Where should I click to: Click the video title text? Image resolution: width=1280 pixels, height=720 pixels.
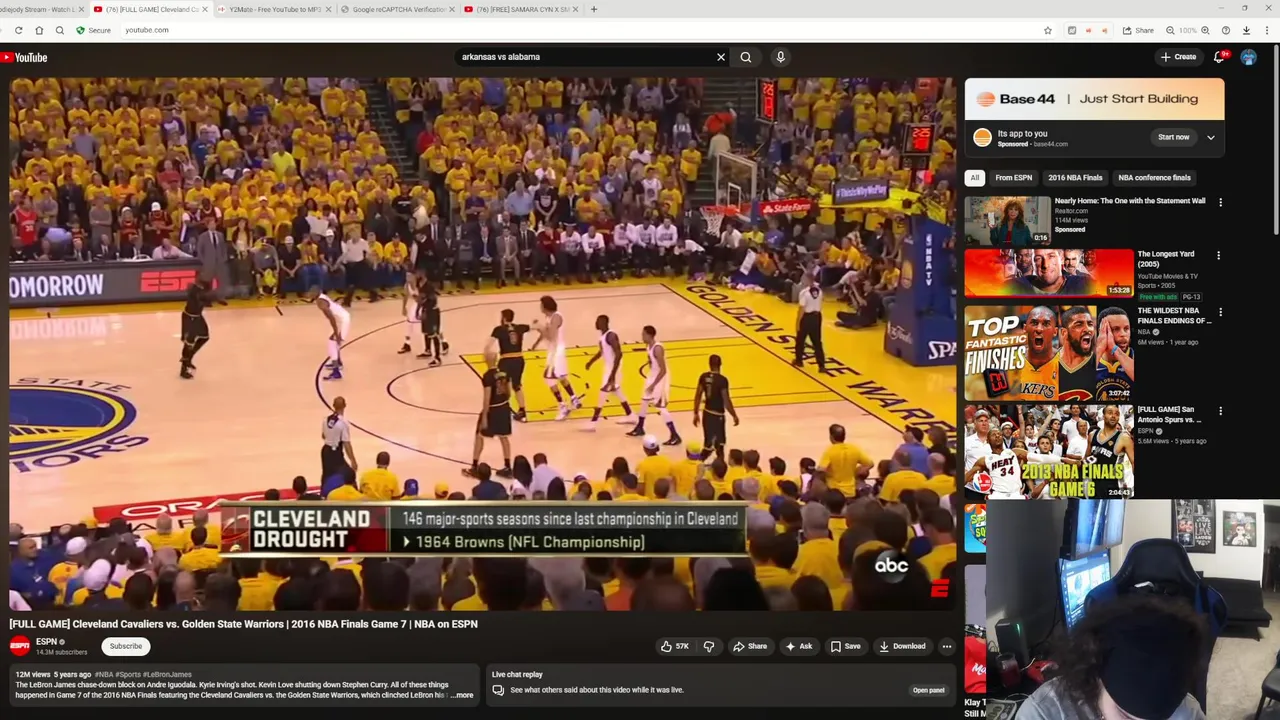243,624
